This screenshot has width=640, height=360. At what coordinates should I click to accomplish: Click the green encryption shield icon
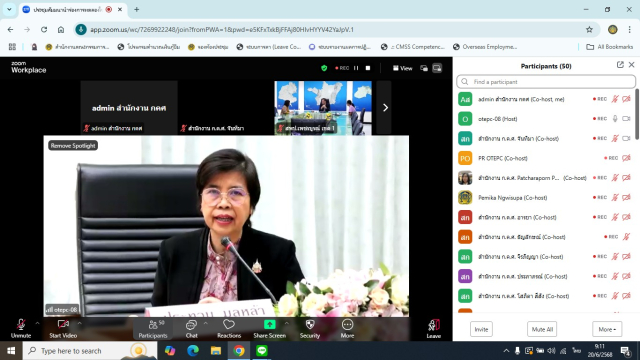[324, 68]
